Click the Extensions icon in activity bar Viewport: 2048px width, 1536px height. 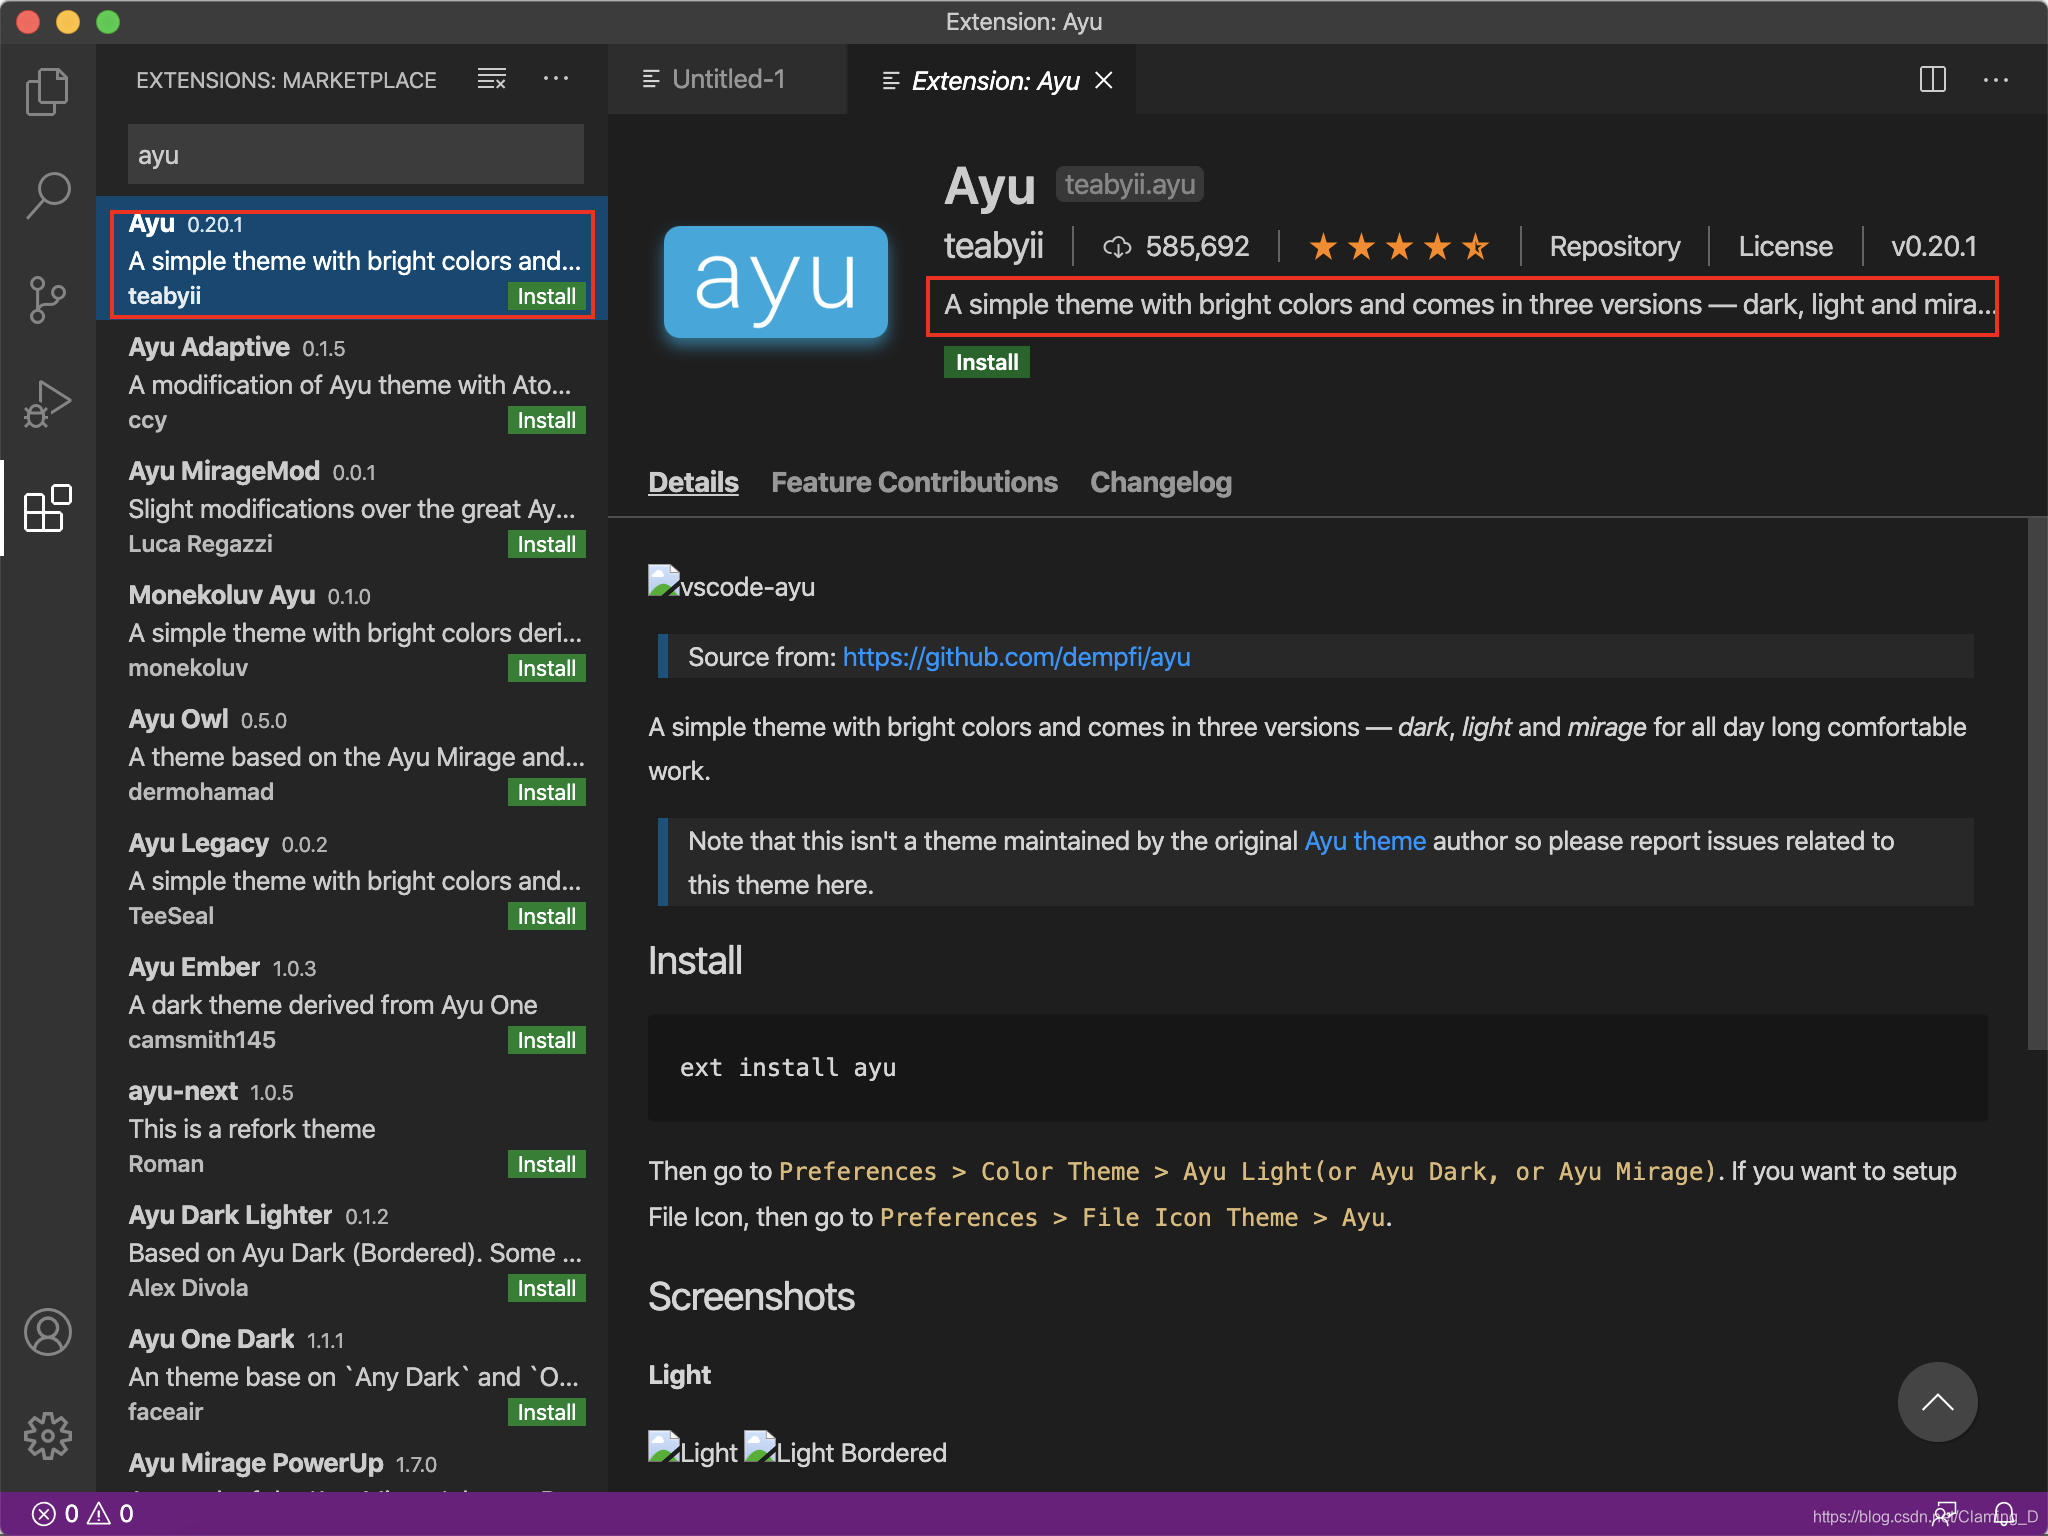47,508
